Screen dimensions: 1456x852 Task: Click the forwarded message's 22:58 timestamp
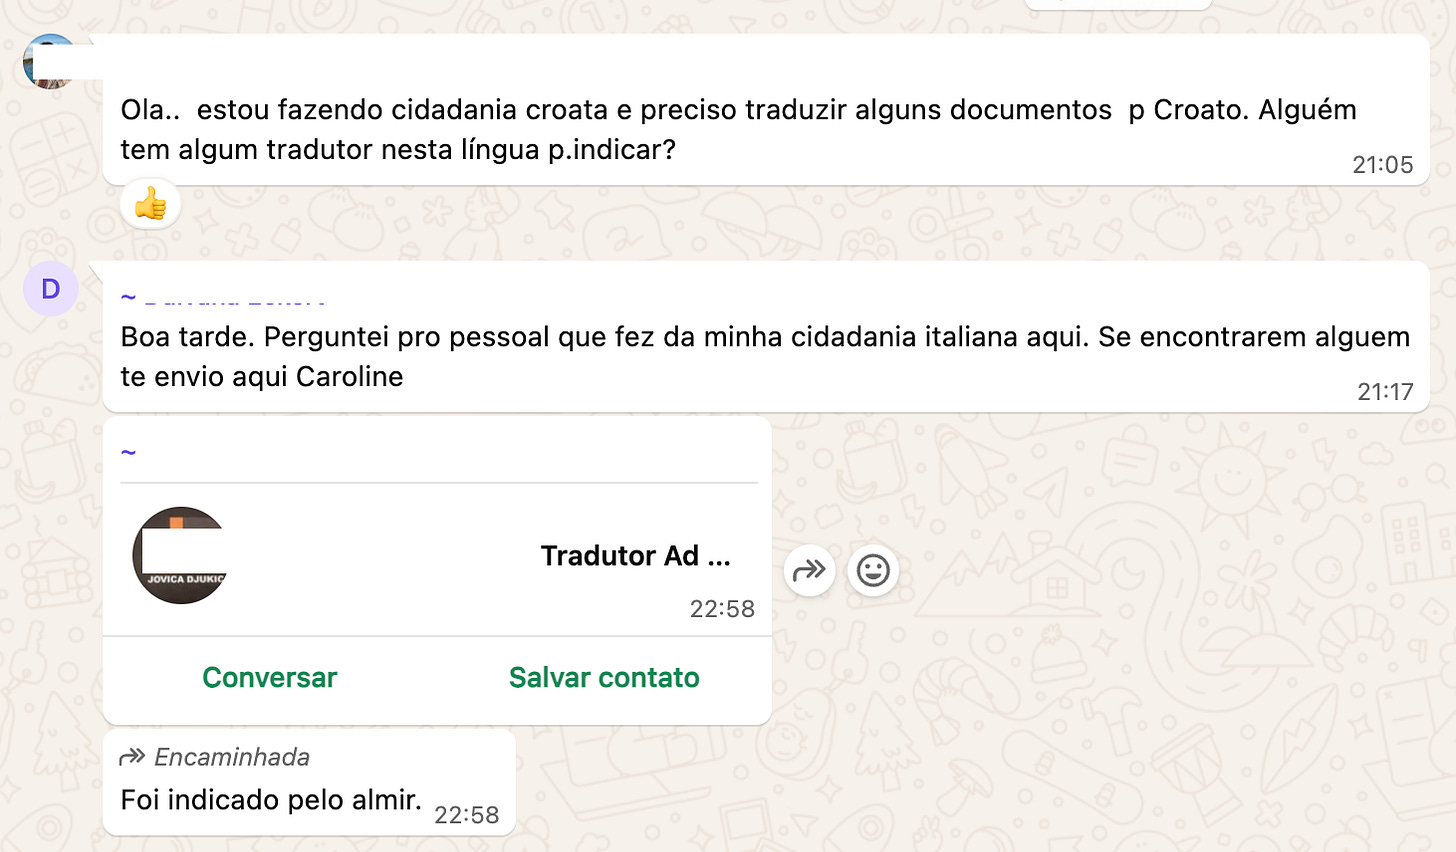click(466, 815)
